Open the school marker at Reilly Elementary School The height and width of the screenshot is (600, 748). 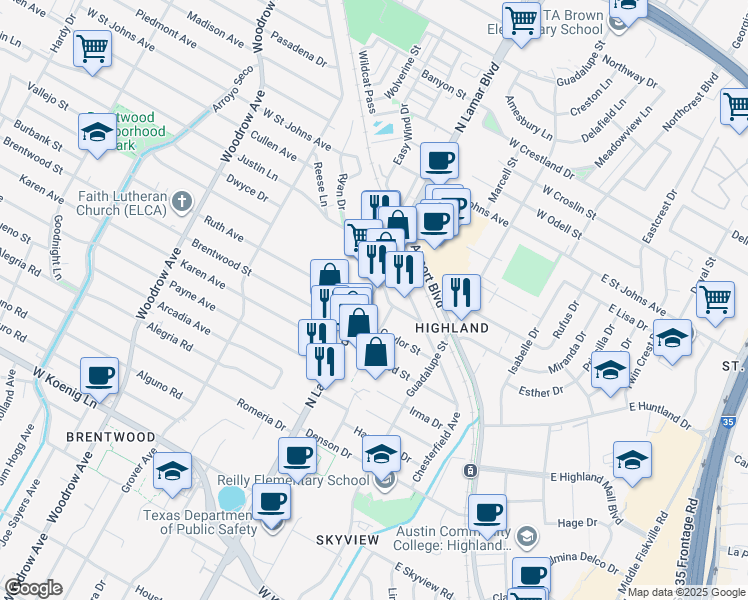381,455
